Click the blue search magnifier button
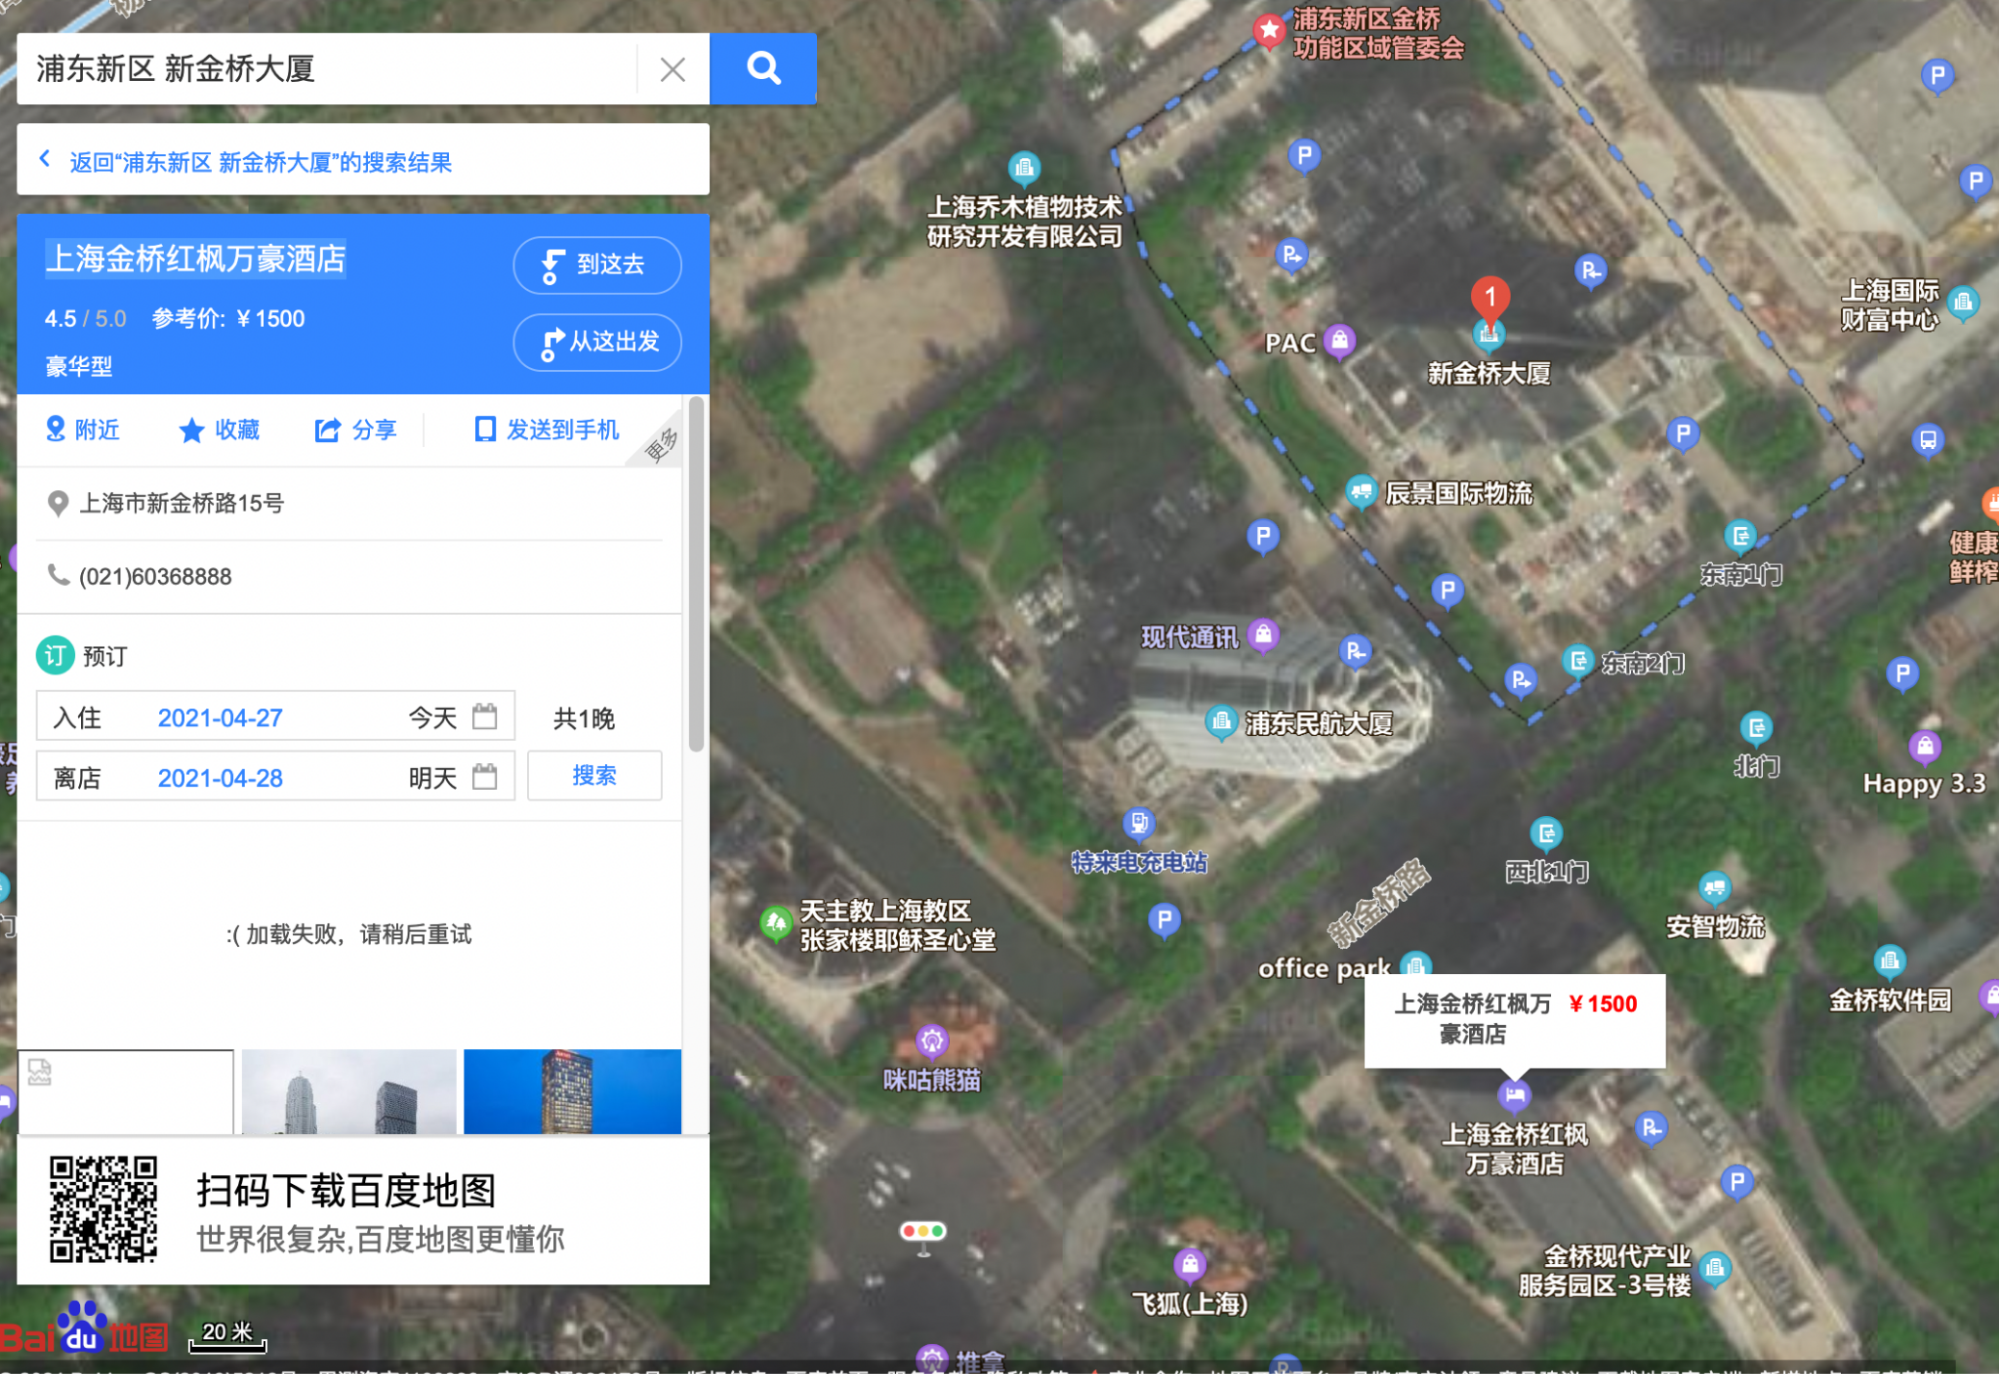This screenshot has height=1375, width=1999. pos(763,68)
